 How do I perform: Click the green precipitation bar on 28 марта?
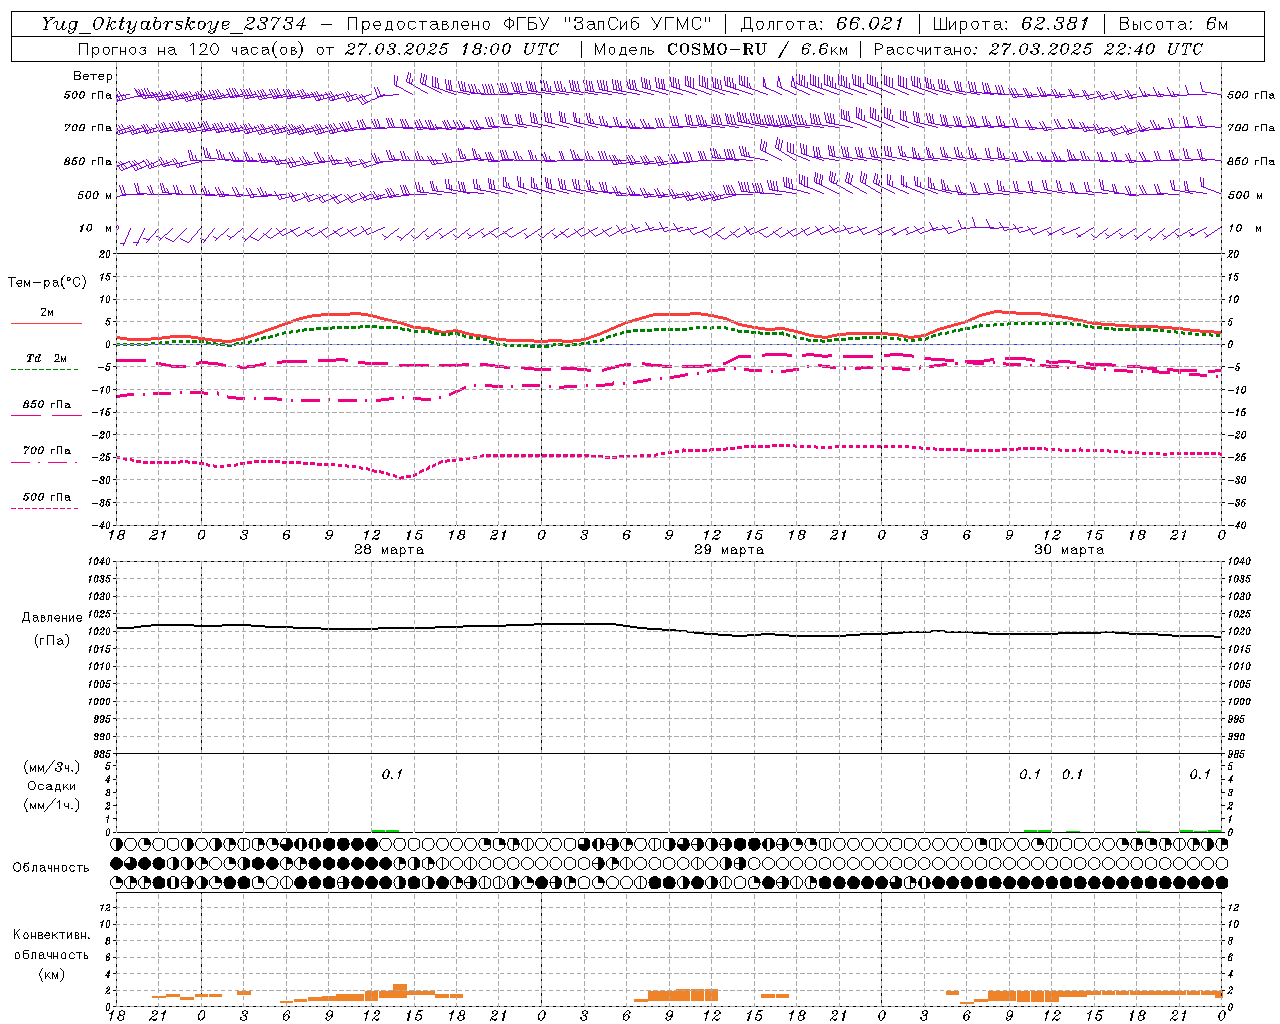pyautogui.click(x=385, y=830)
